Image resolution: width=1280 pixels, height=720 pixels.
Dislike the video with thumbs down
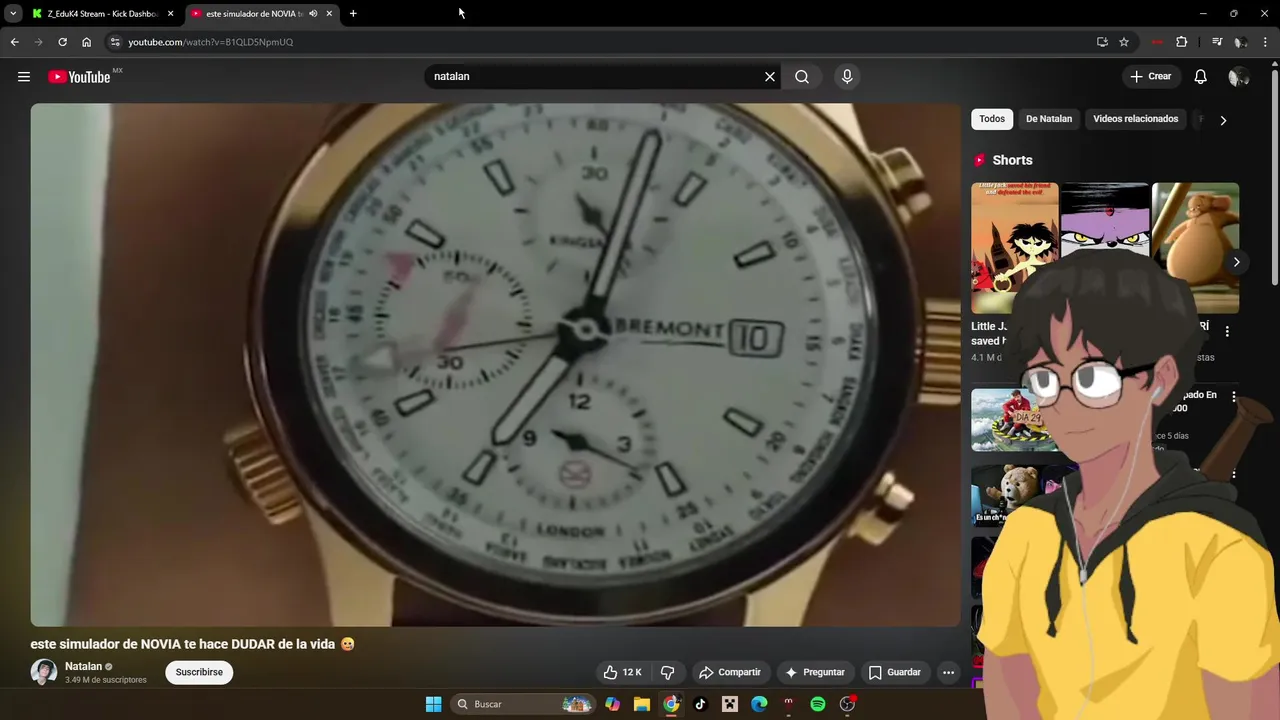click(667, 672)
